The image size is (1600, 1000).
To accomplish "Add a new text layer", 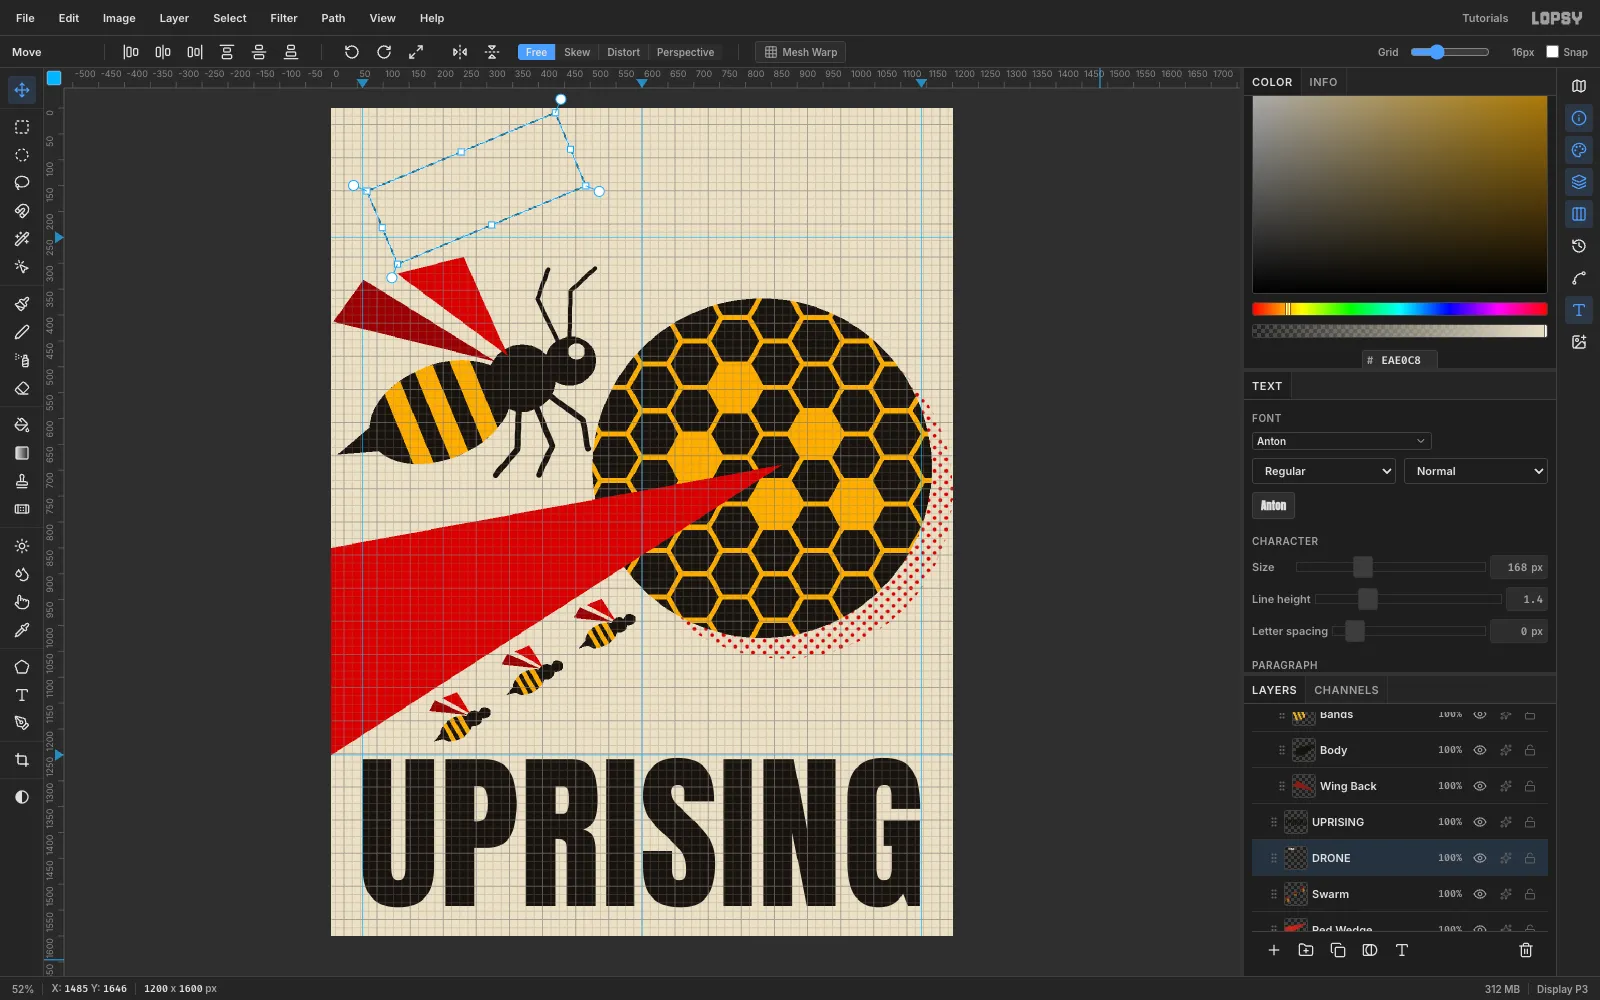I will (x=1402, y=950).
